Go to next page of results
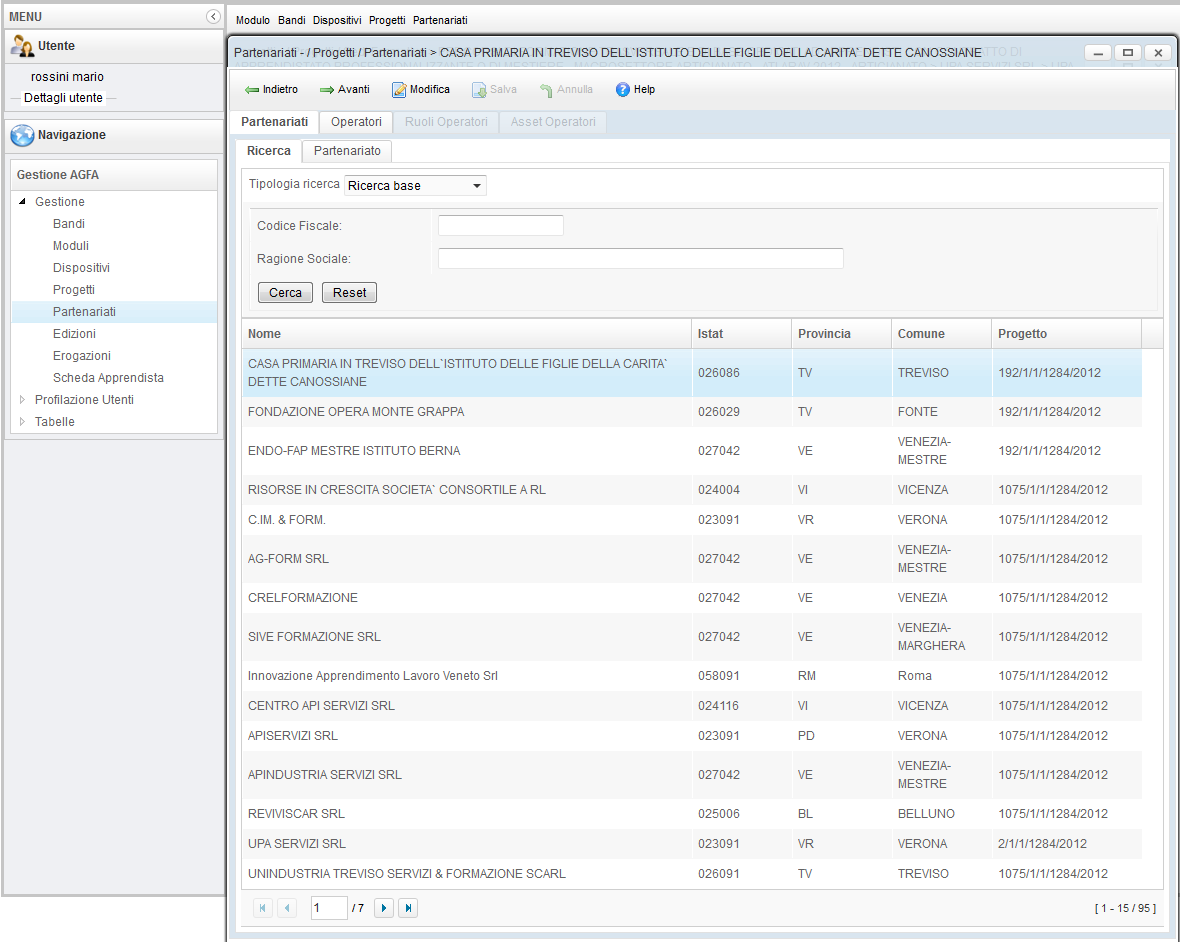The image size is (1180, 942). point(383,908)
